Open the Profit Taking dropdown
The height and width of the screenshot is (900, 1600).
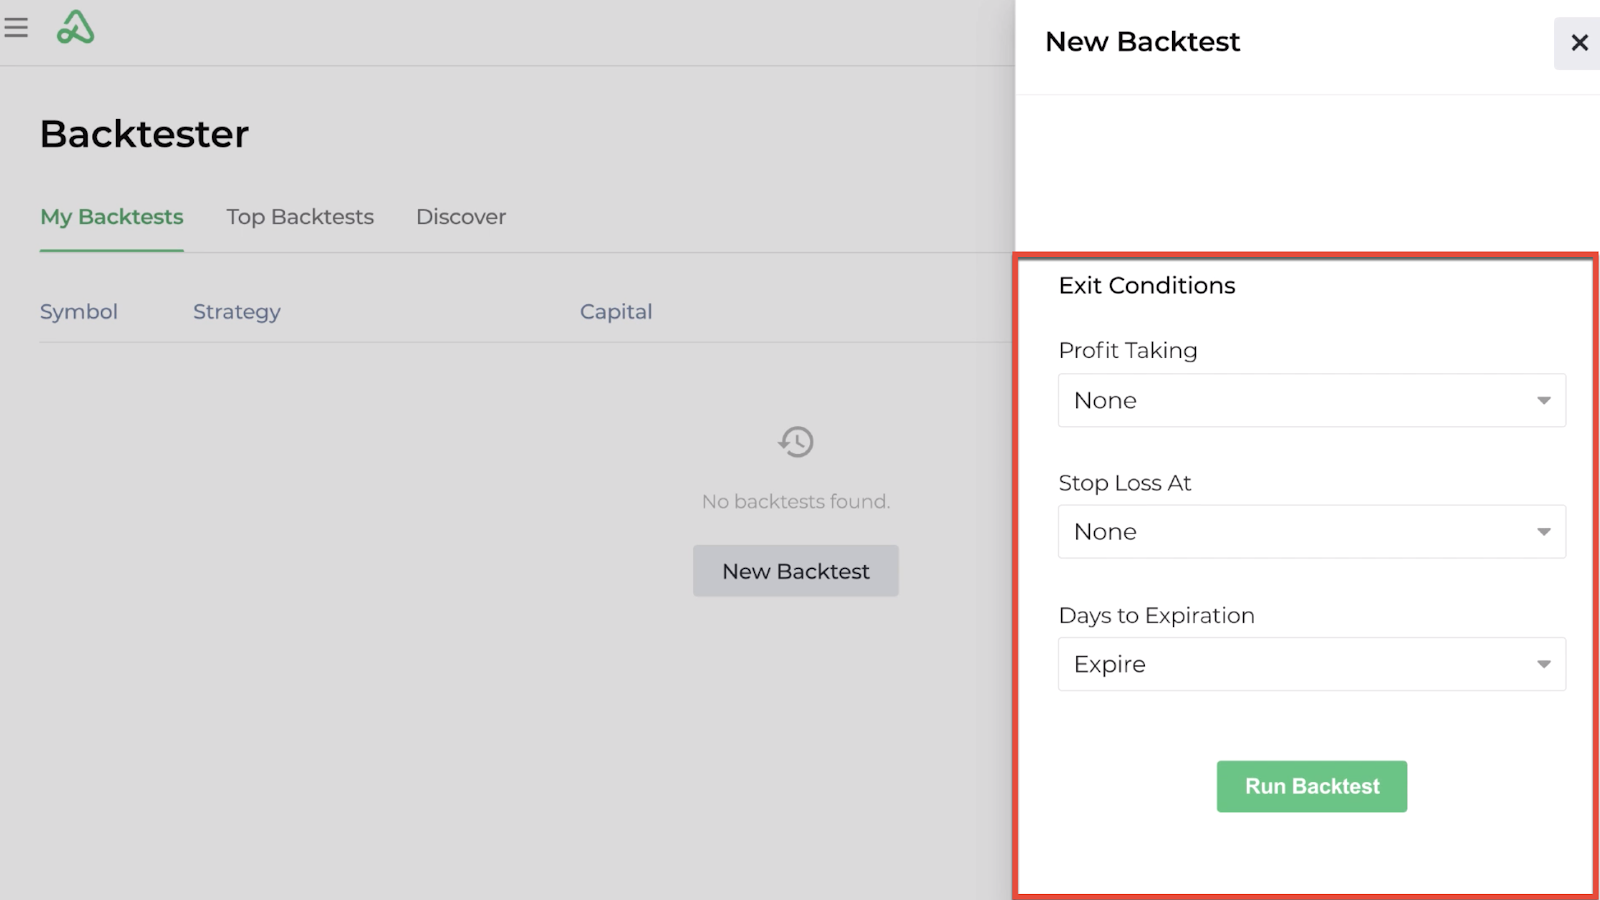1312,400
